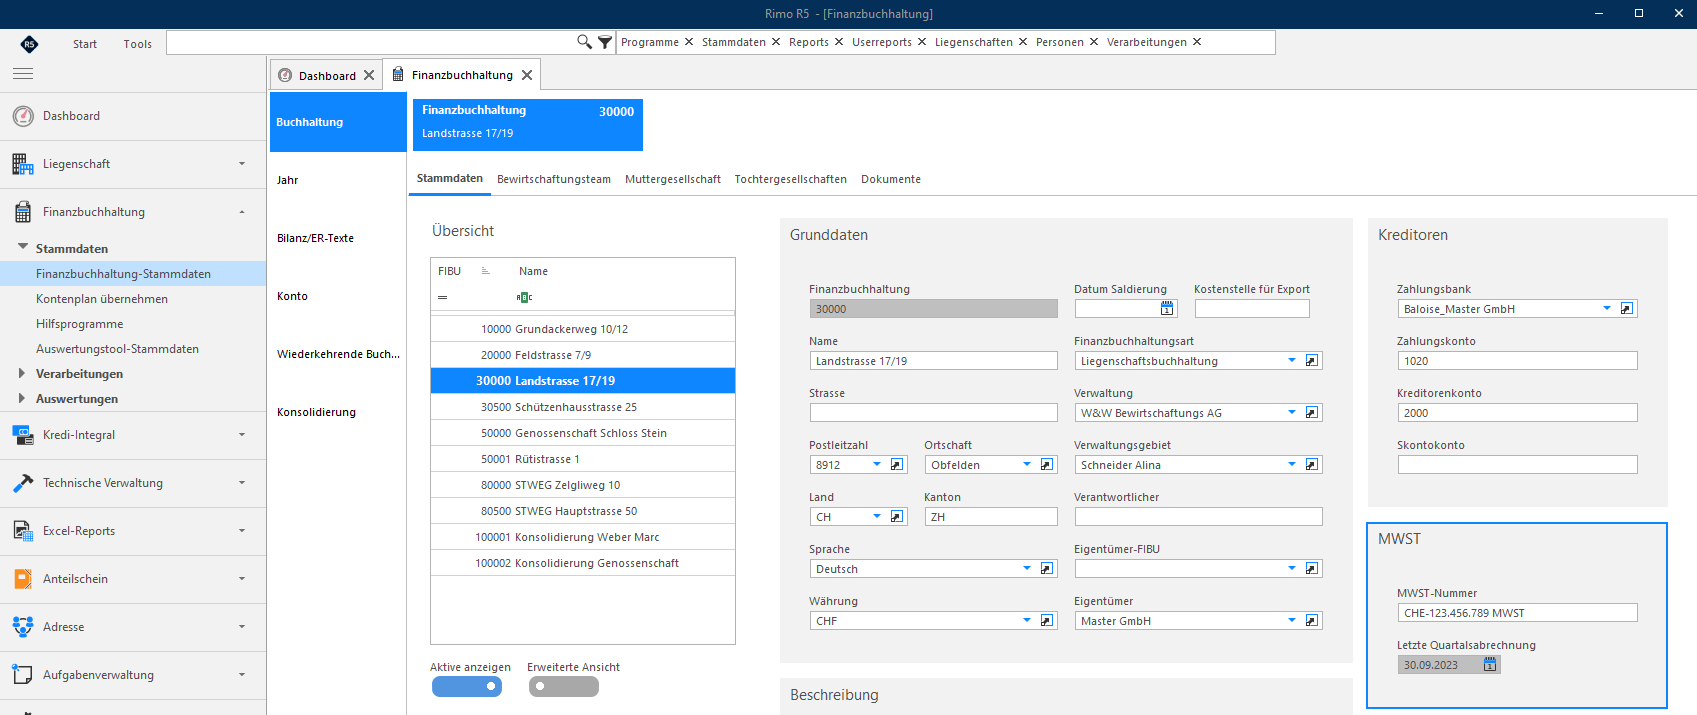
Task: Select Bilanz/ER-Texte in the navigation column
Action: tap(338, 238)
